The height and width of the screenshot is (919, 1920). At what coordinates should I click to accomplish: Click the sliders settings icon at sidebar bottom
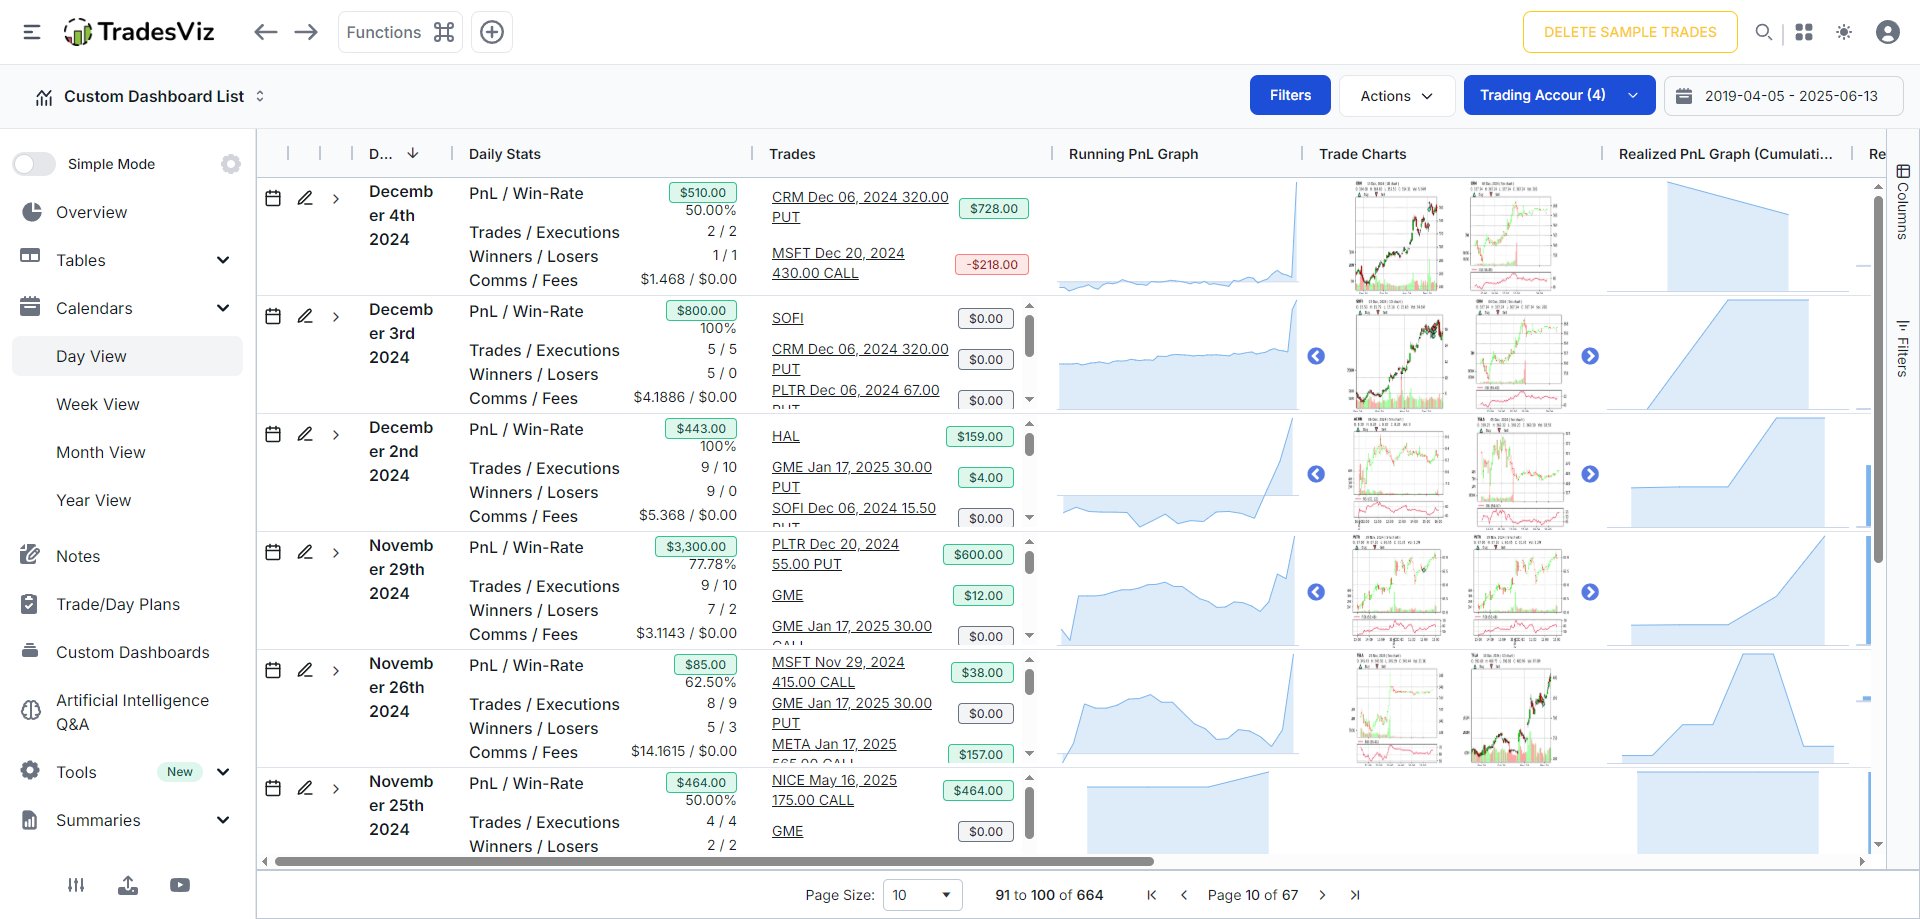(x=76, y=885)
